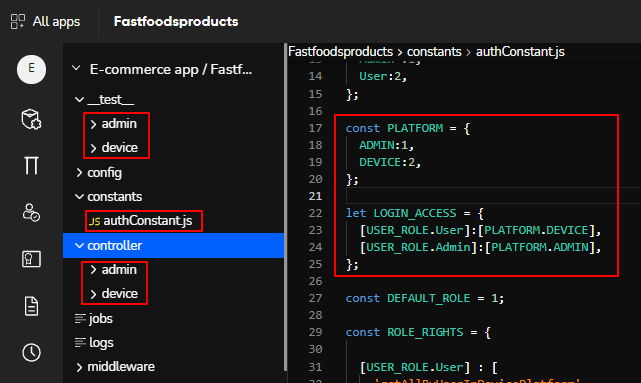Click constants in the breadcrumb
Viewport: 641px width, 383px height.
(x=434, y=52)
